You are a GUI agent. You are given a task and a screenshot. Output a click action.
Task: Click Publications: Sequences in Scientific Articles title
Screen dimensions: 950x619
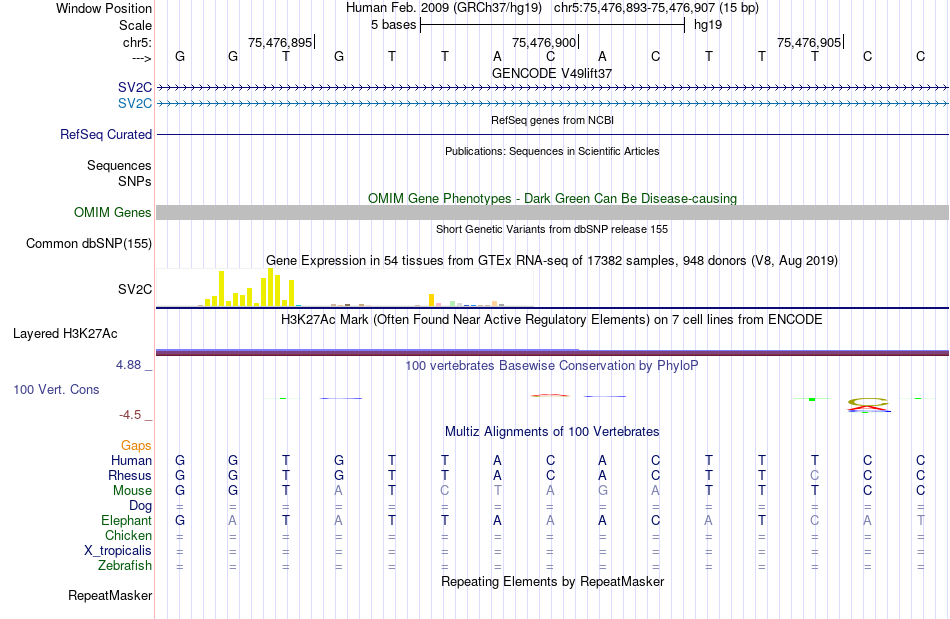[x=552, y=151]
